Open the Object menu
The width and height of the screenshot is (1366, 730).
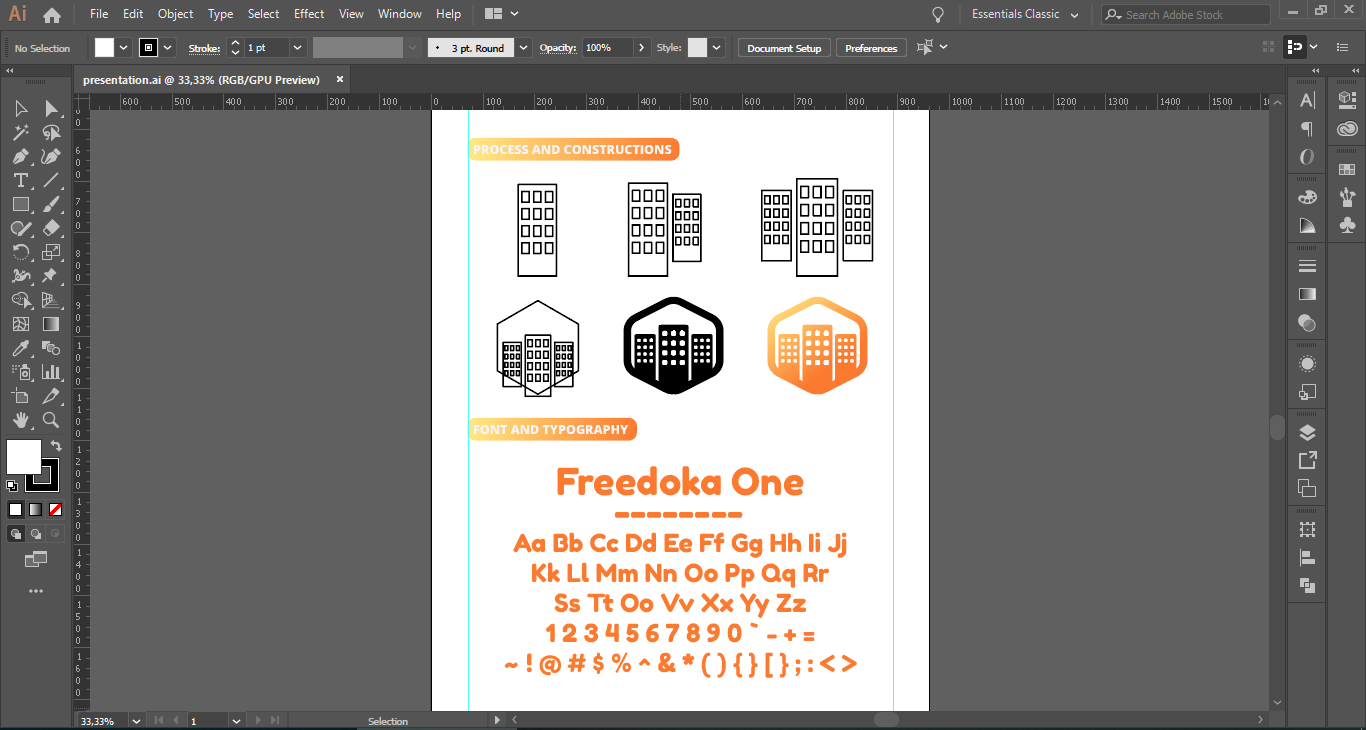click(x=176, y=14)
